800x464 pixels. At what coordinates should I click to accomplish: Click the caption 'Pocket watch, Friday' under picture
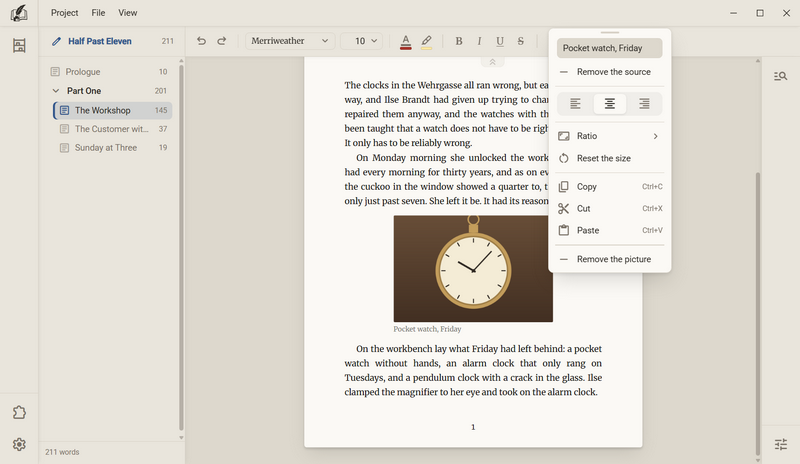tap(427, 329)
